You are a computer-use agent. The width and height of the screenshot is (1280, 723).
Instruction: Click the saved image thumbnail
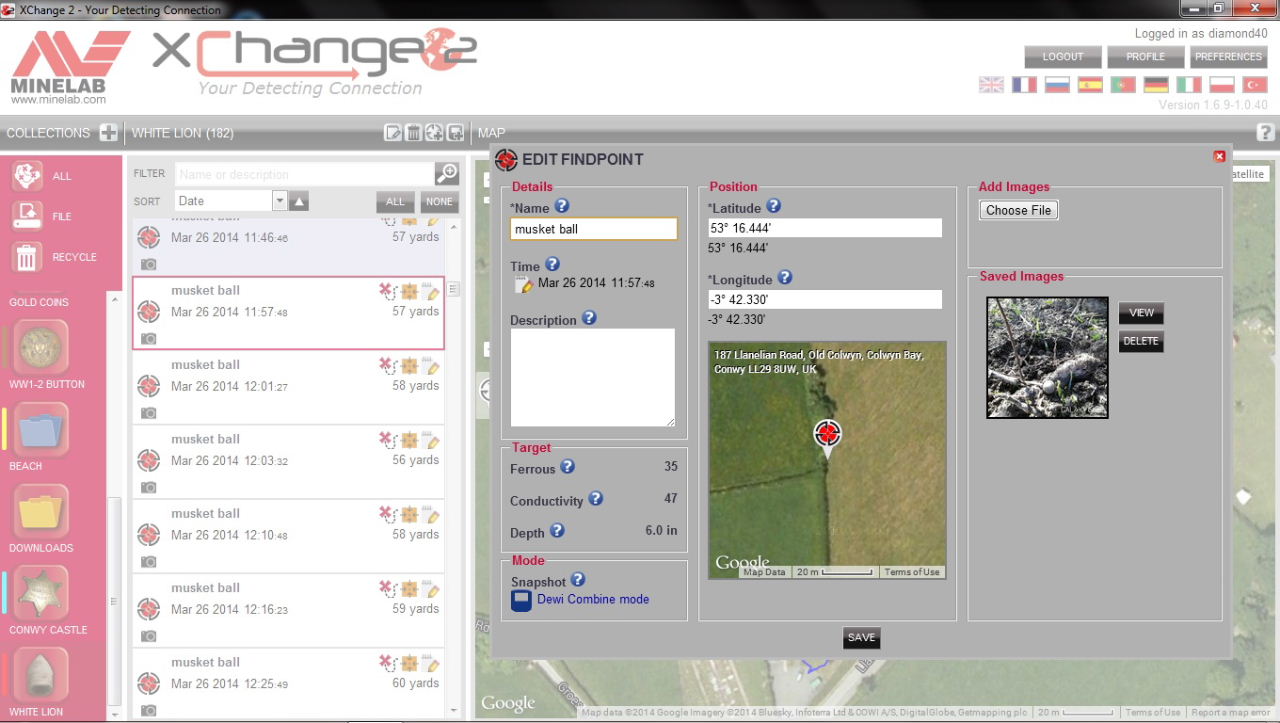click(1047, 357)
